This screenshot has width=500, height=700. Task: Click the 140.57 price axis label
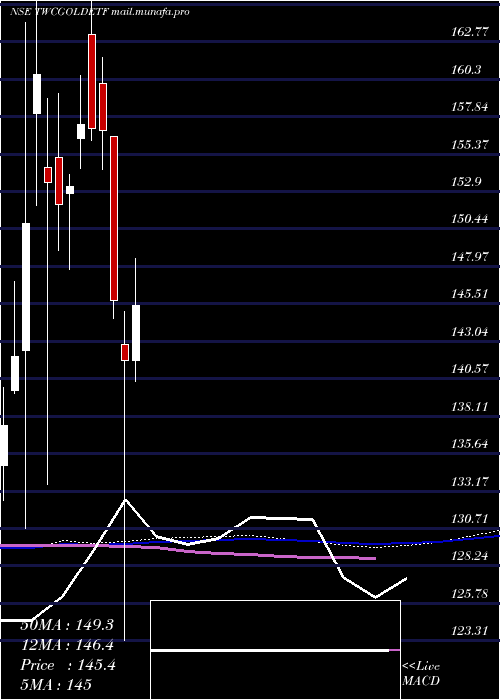pyautogui.click(x=468, y=369)
